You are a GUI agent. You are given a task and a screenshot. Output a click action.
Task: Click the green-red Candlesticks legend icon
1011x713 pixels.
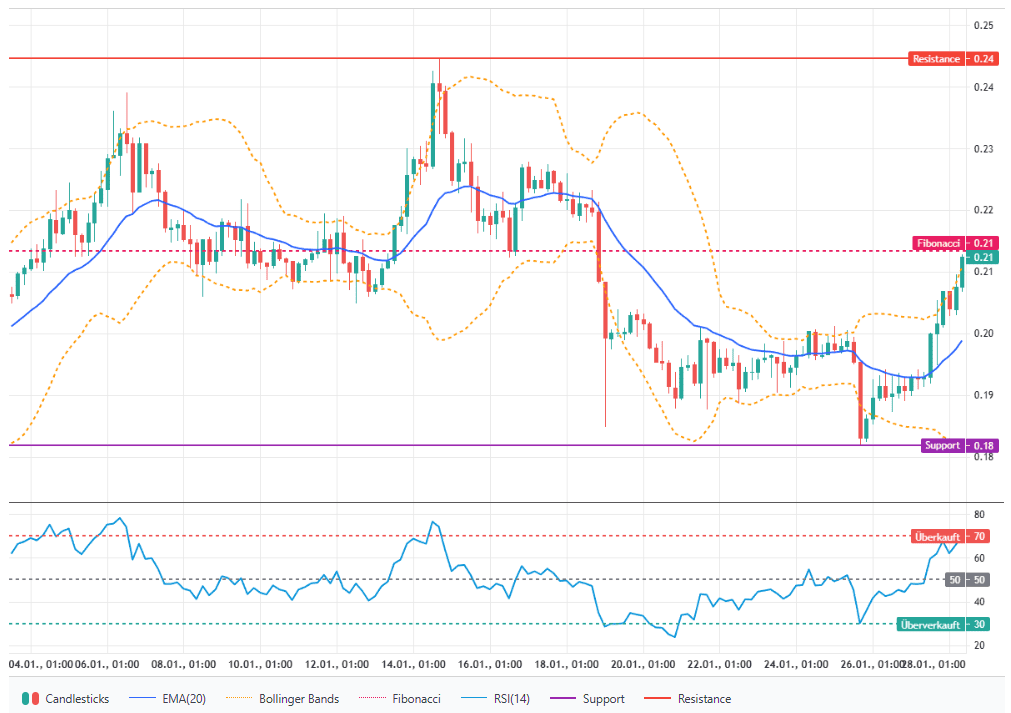coord(30,699)
